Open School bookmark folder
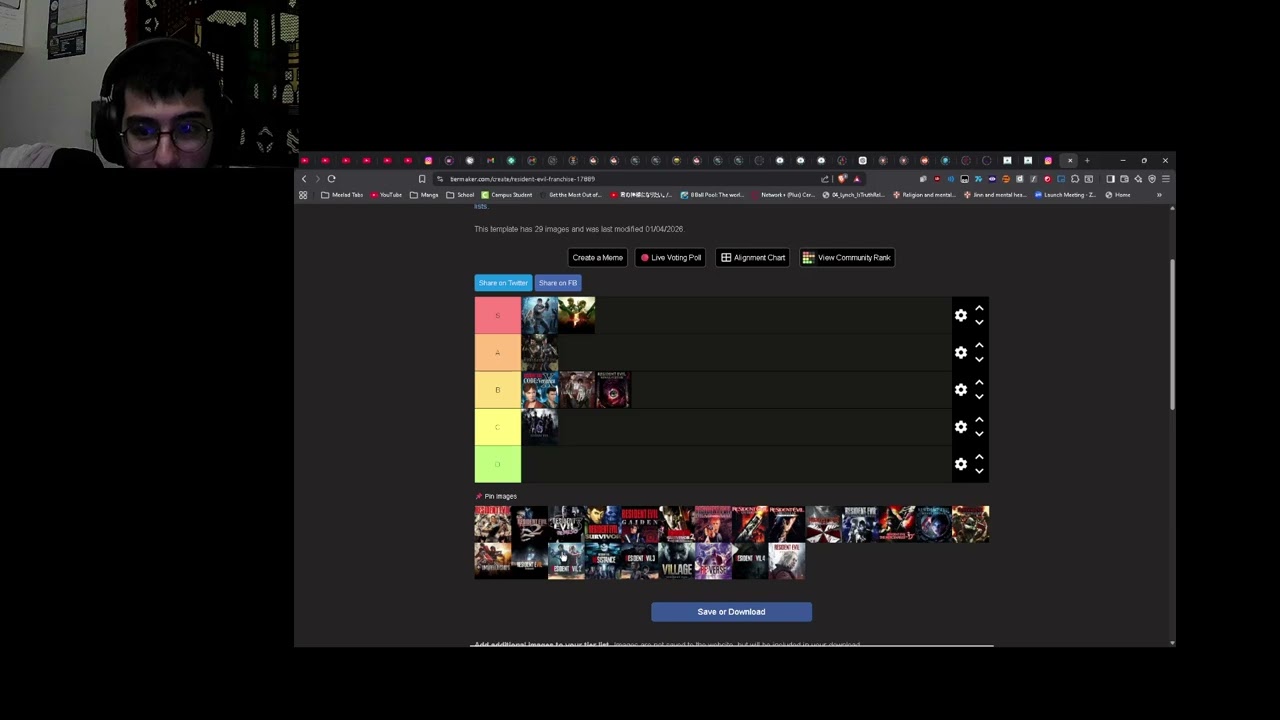This screenshot has height=720, width=1280. tap(460, 195)
